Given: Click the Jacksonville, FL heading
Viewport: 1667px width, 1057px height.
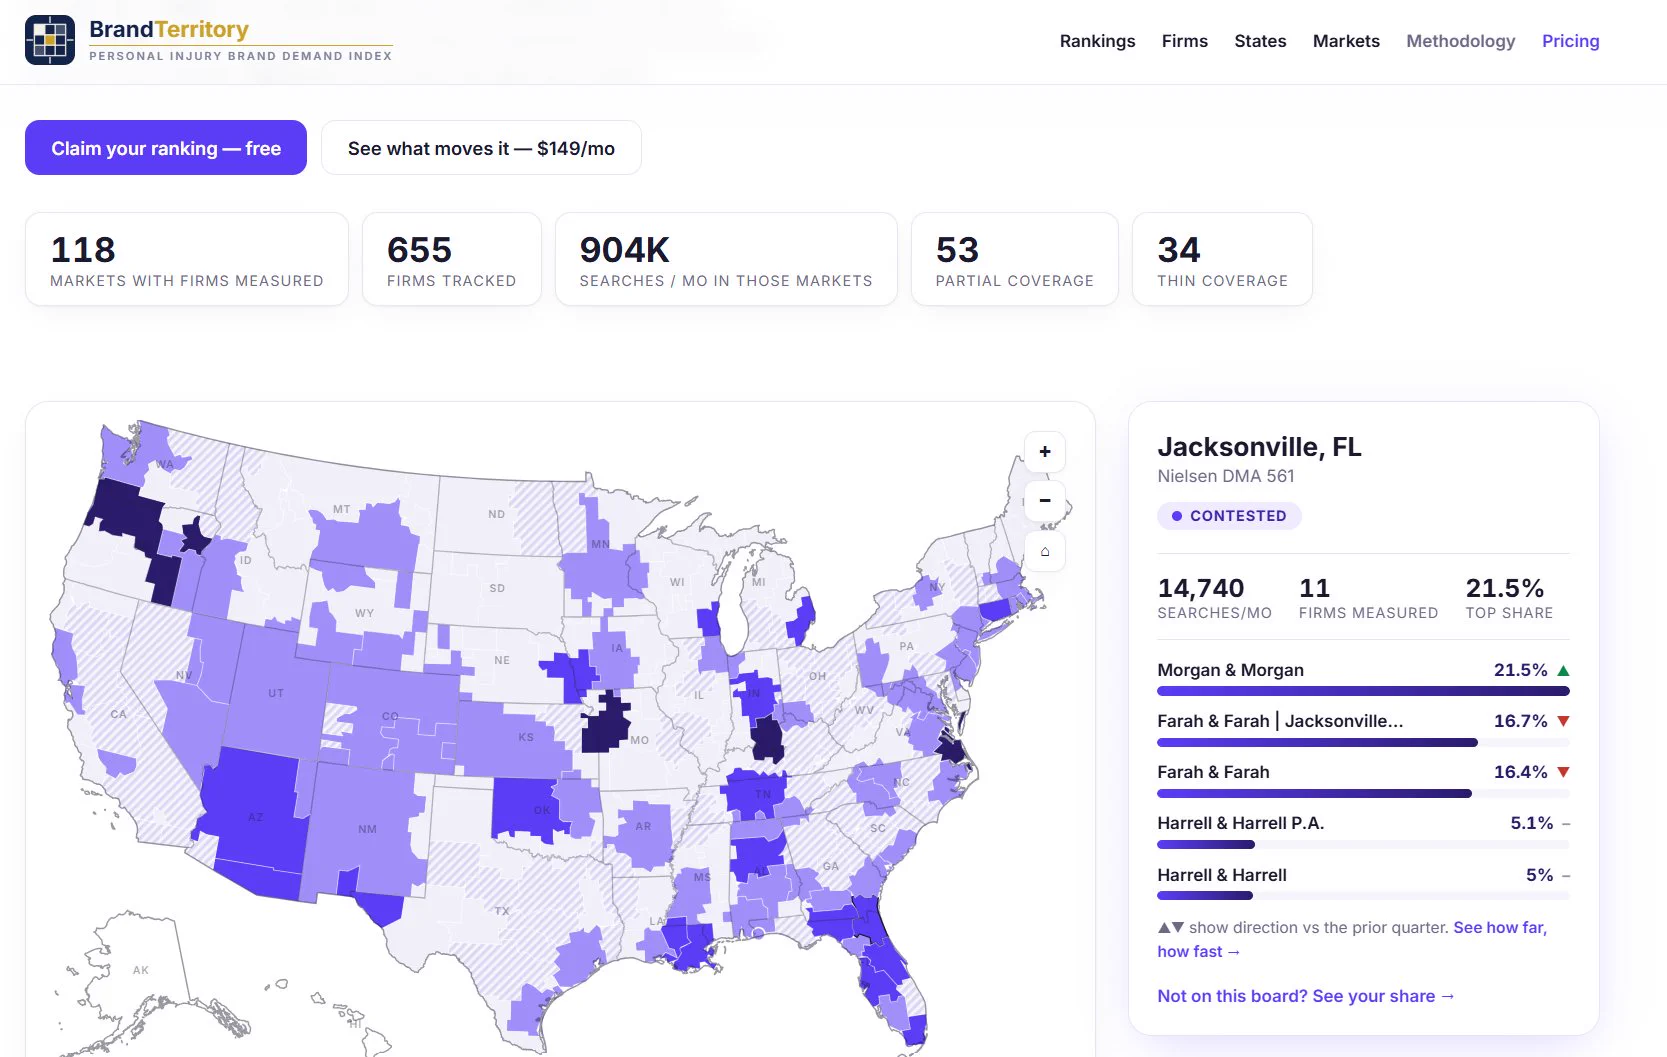Looking at the screenshot, I should coord(1259,447).
